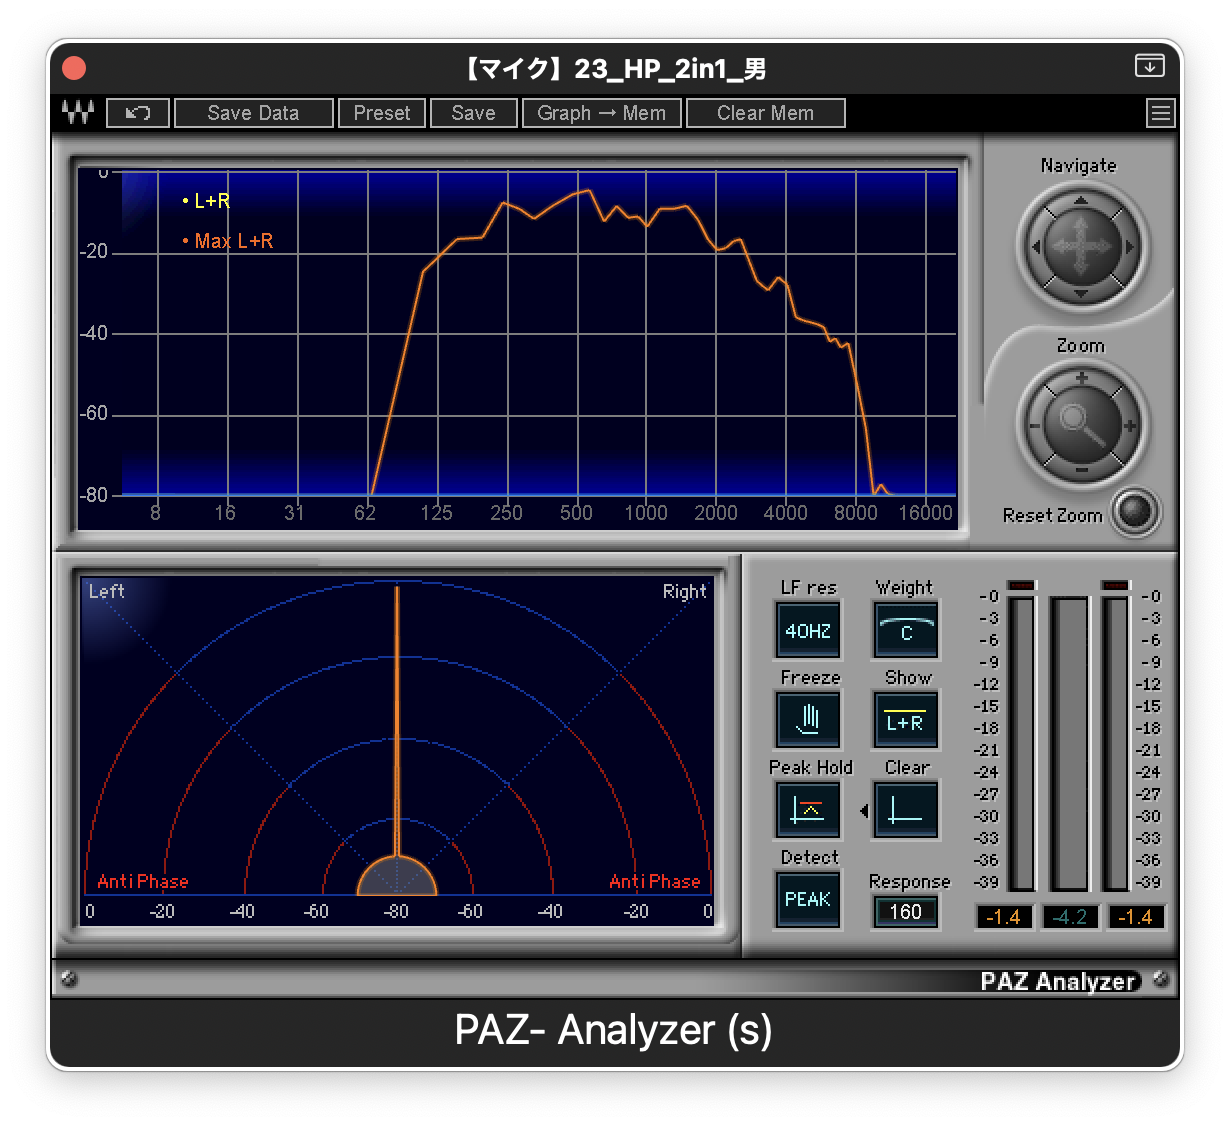1230x1126 pixels.
Task: Toggle the Peak Hold button
Action: tap(809, 809)
